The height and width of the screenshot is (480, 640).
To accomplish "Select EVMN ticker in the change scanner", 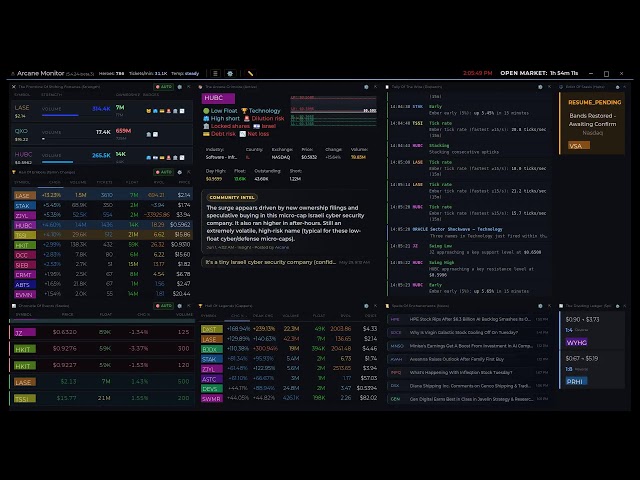I will [24, 294].
